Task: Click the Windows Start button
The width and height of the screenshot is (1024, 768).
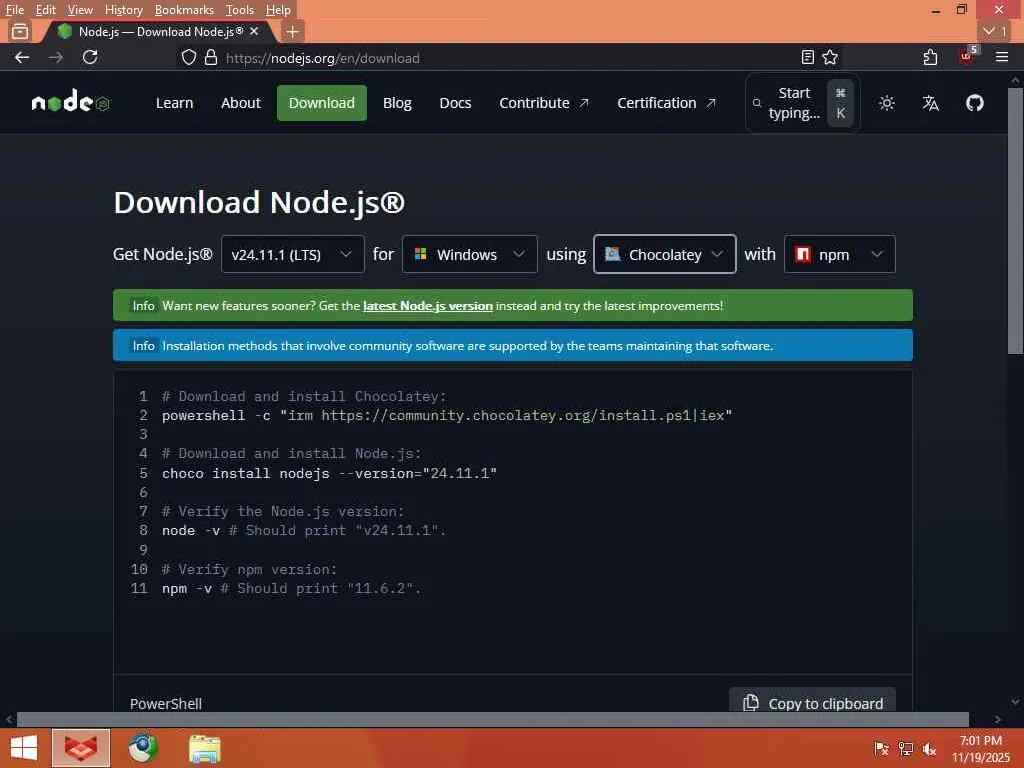Action: (24, 748)
